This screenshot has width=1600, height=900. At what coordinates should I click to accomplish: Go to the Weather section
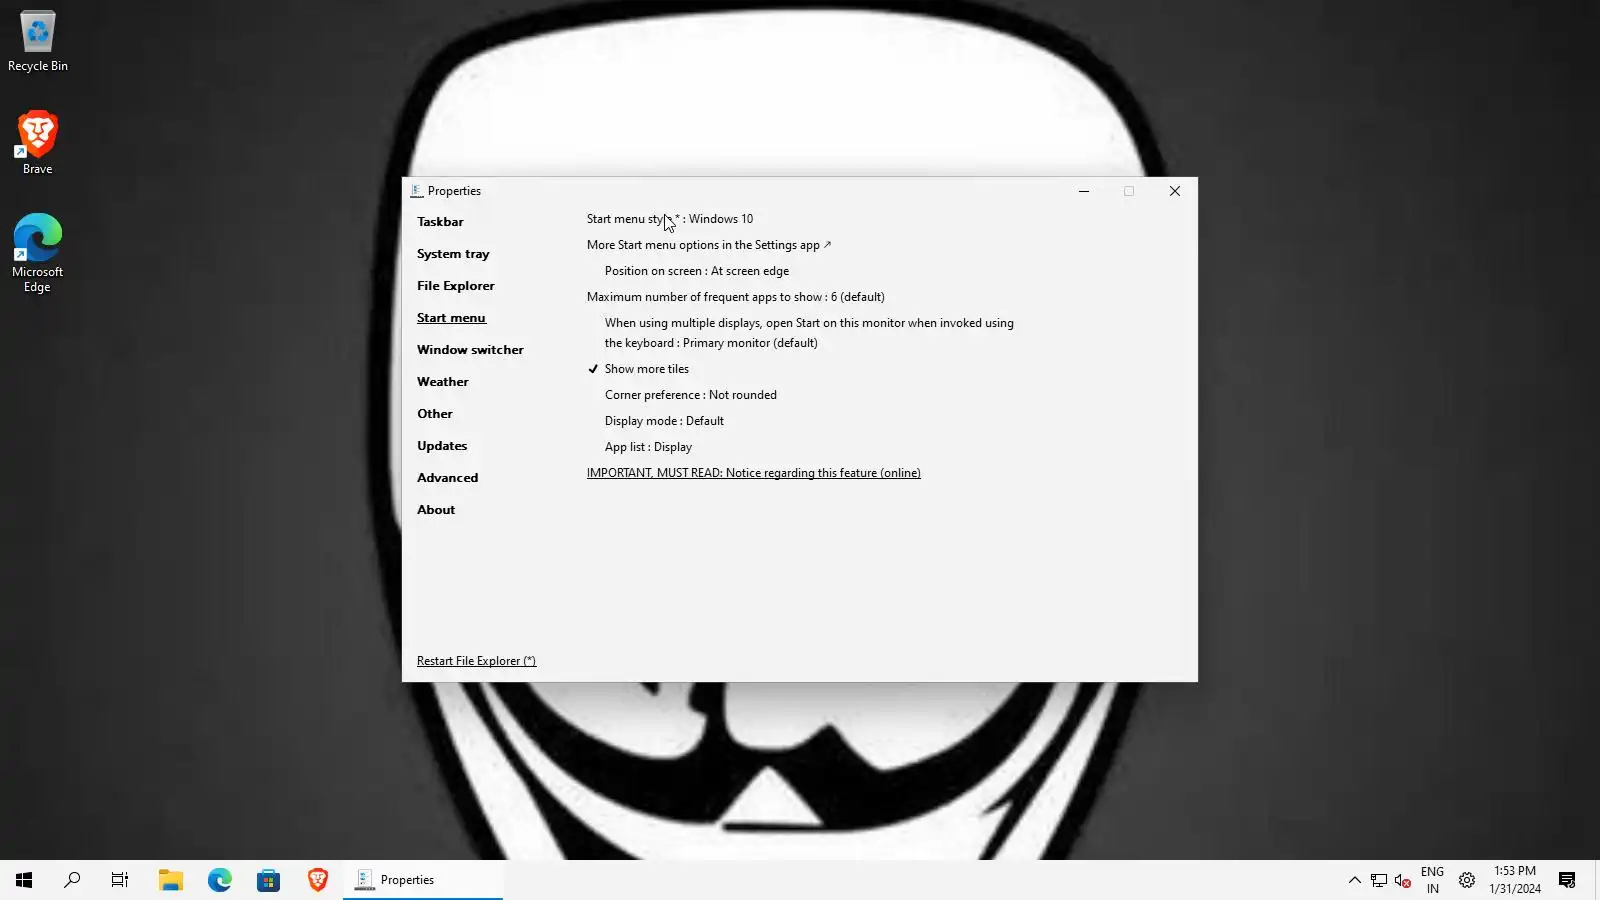click(x=442, y=382)
